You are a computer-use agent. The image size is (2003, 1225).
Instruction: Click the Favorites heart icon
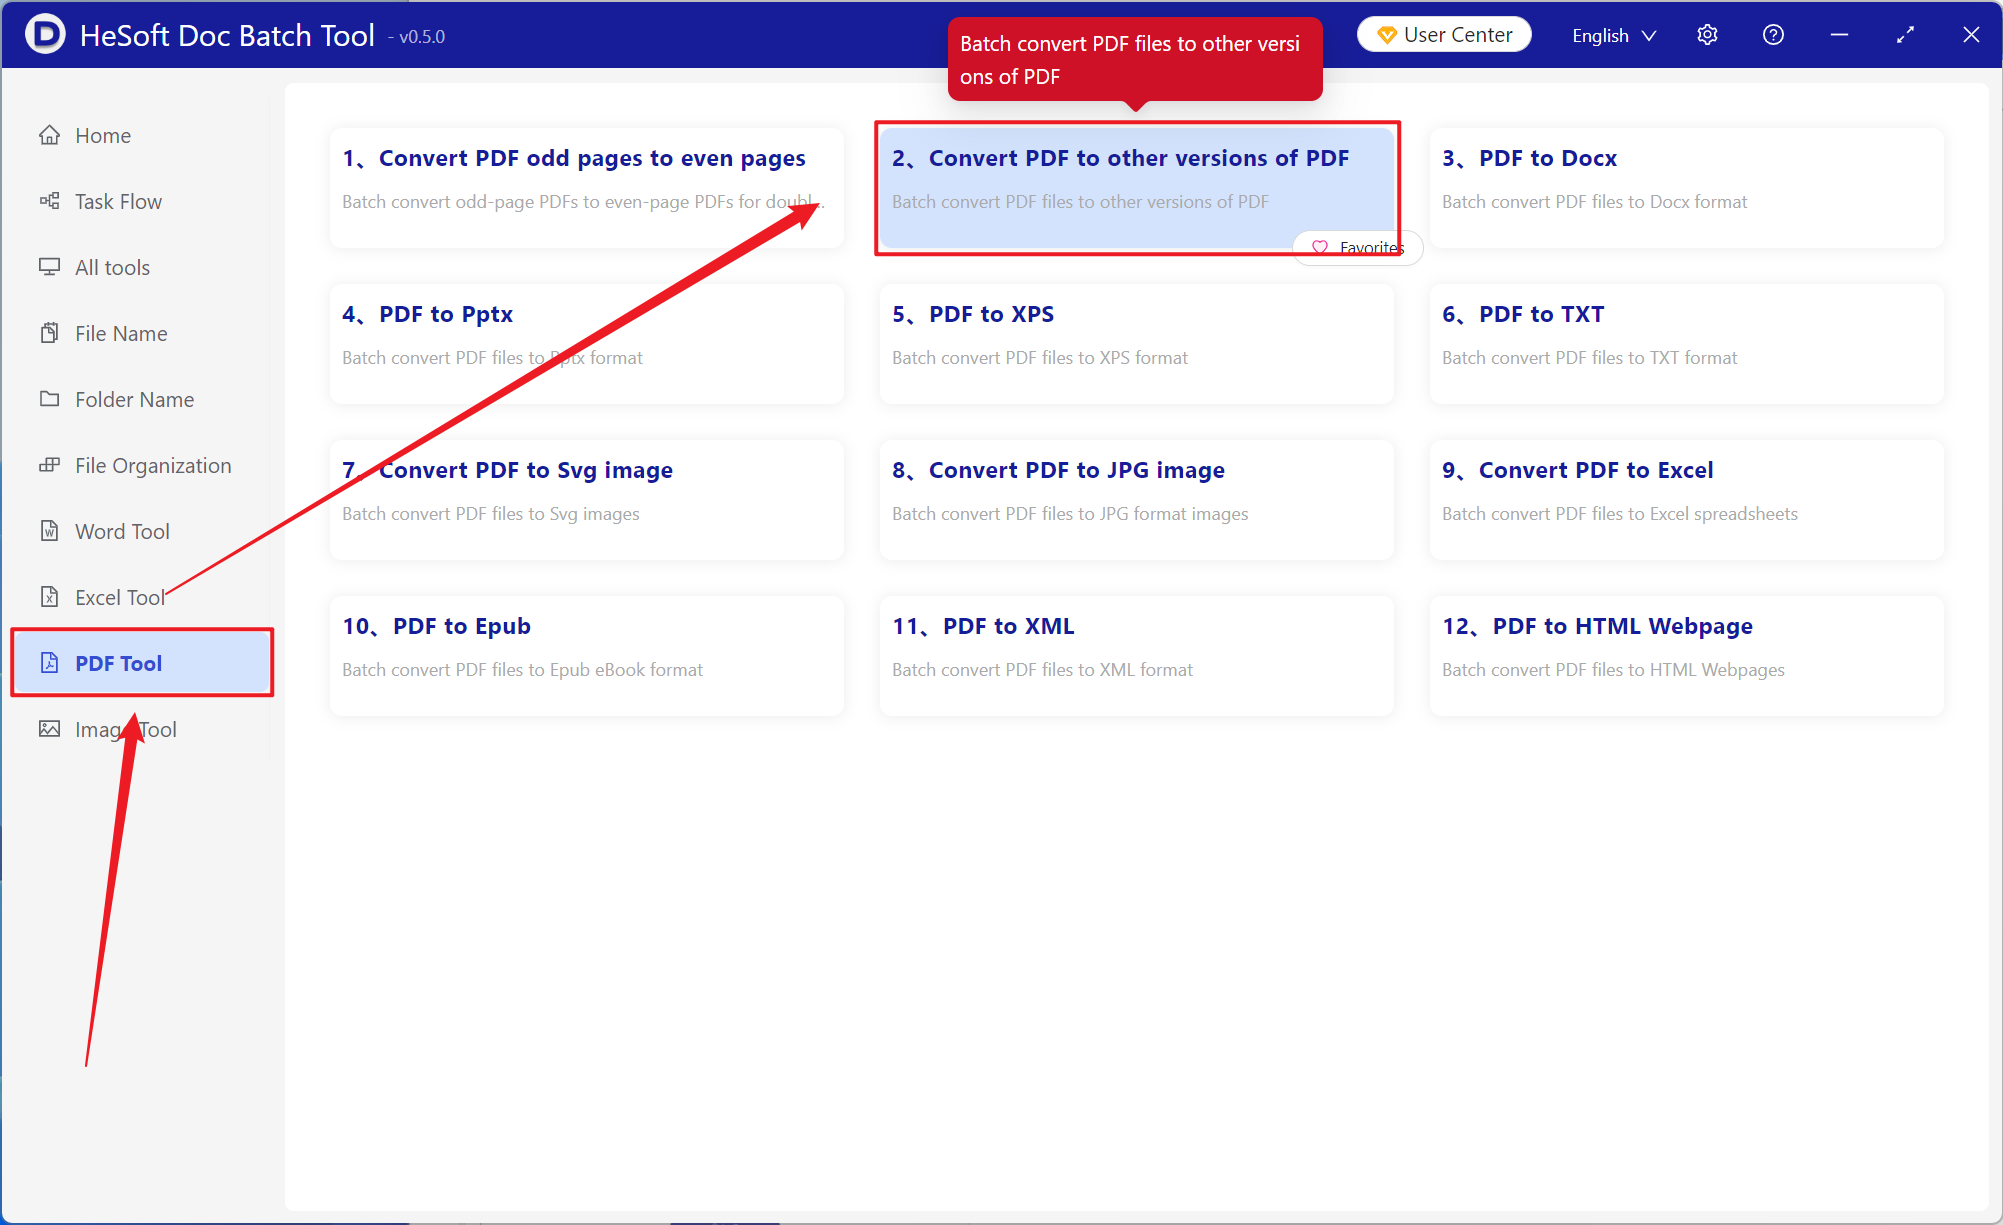[1320, 247]
